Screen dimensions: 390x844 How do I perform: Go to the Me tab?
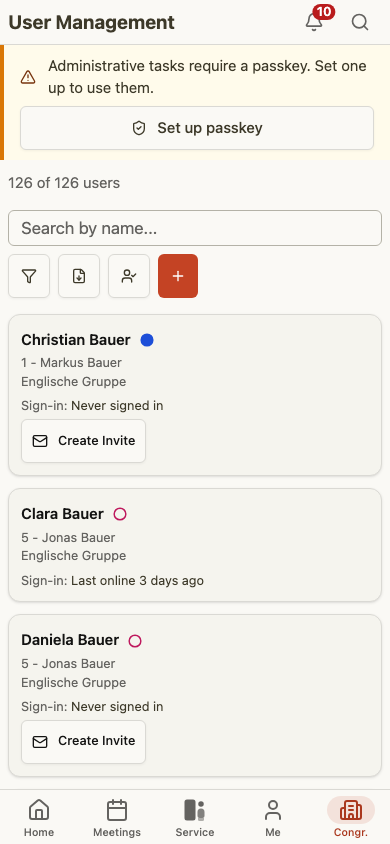[273, 818]
